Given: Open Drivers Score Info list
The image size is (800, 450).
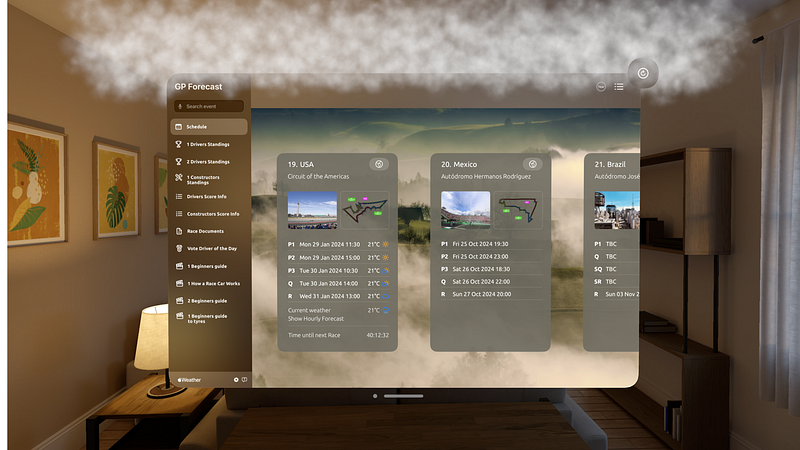Looking at the screenshot, I should tap(209, 196).
